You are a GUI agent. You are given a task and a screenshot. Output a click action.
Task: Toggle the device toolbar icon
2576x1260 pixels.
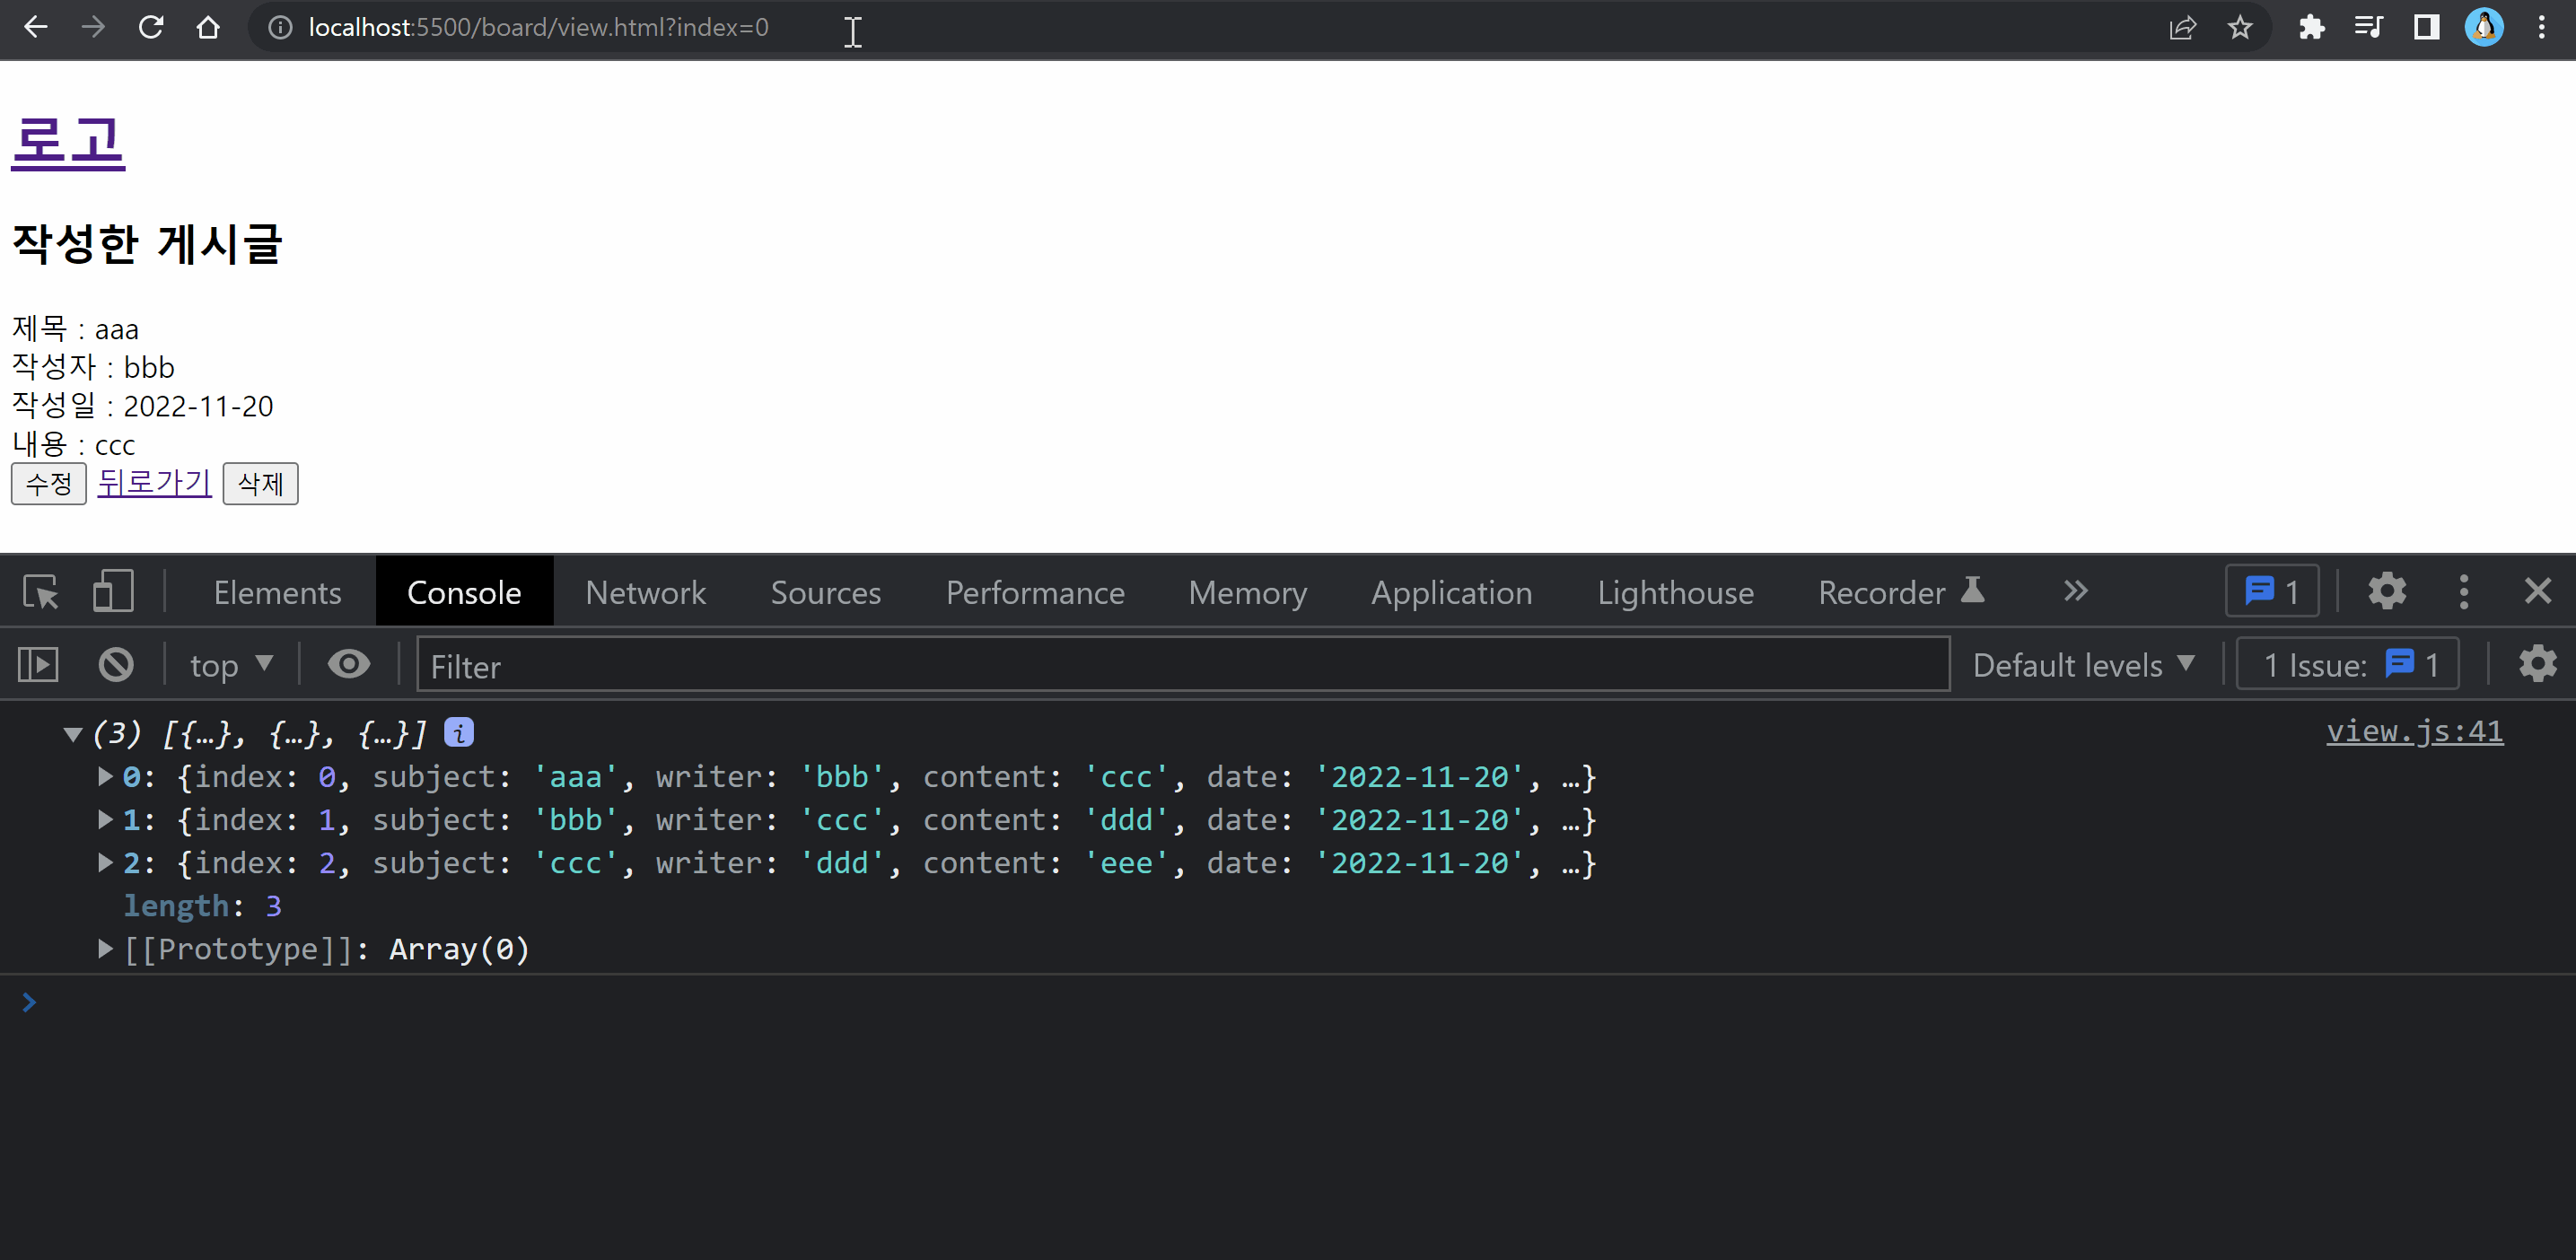click(113, 592)
